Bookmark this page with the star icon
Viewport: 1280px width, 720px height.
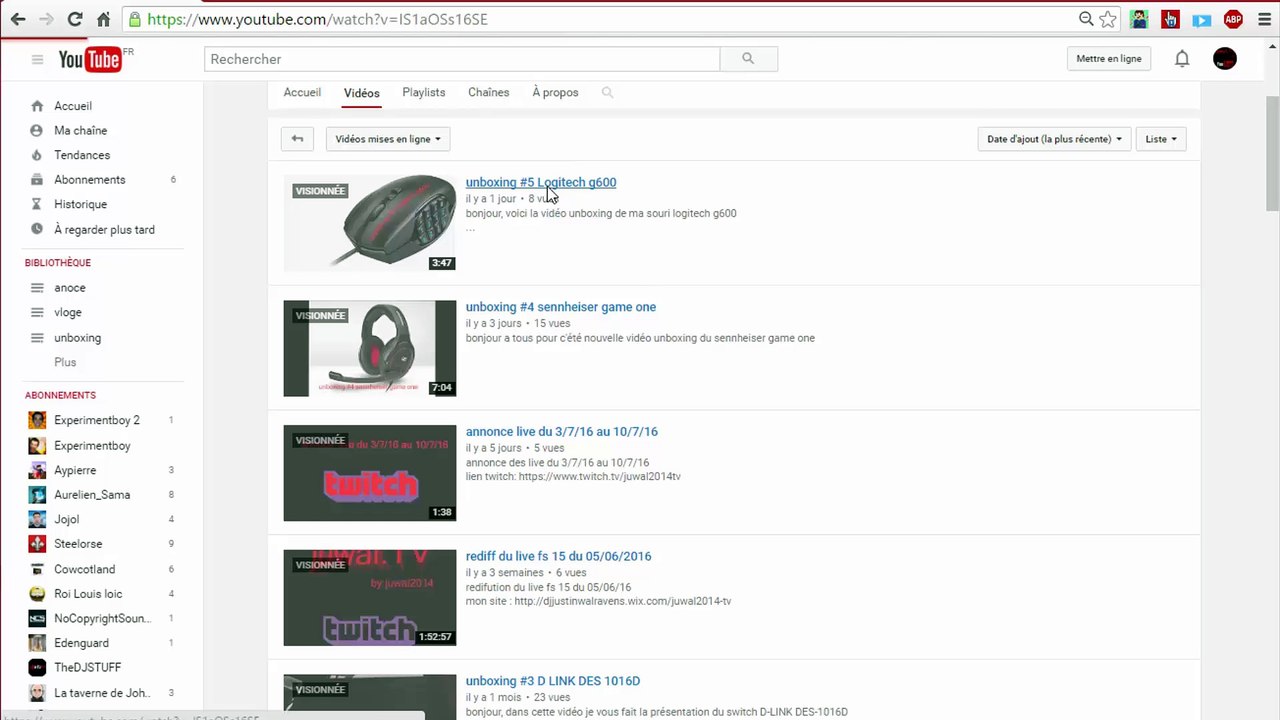(1108, 19)
